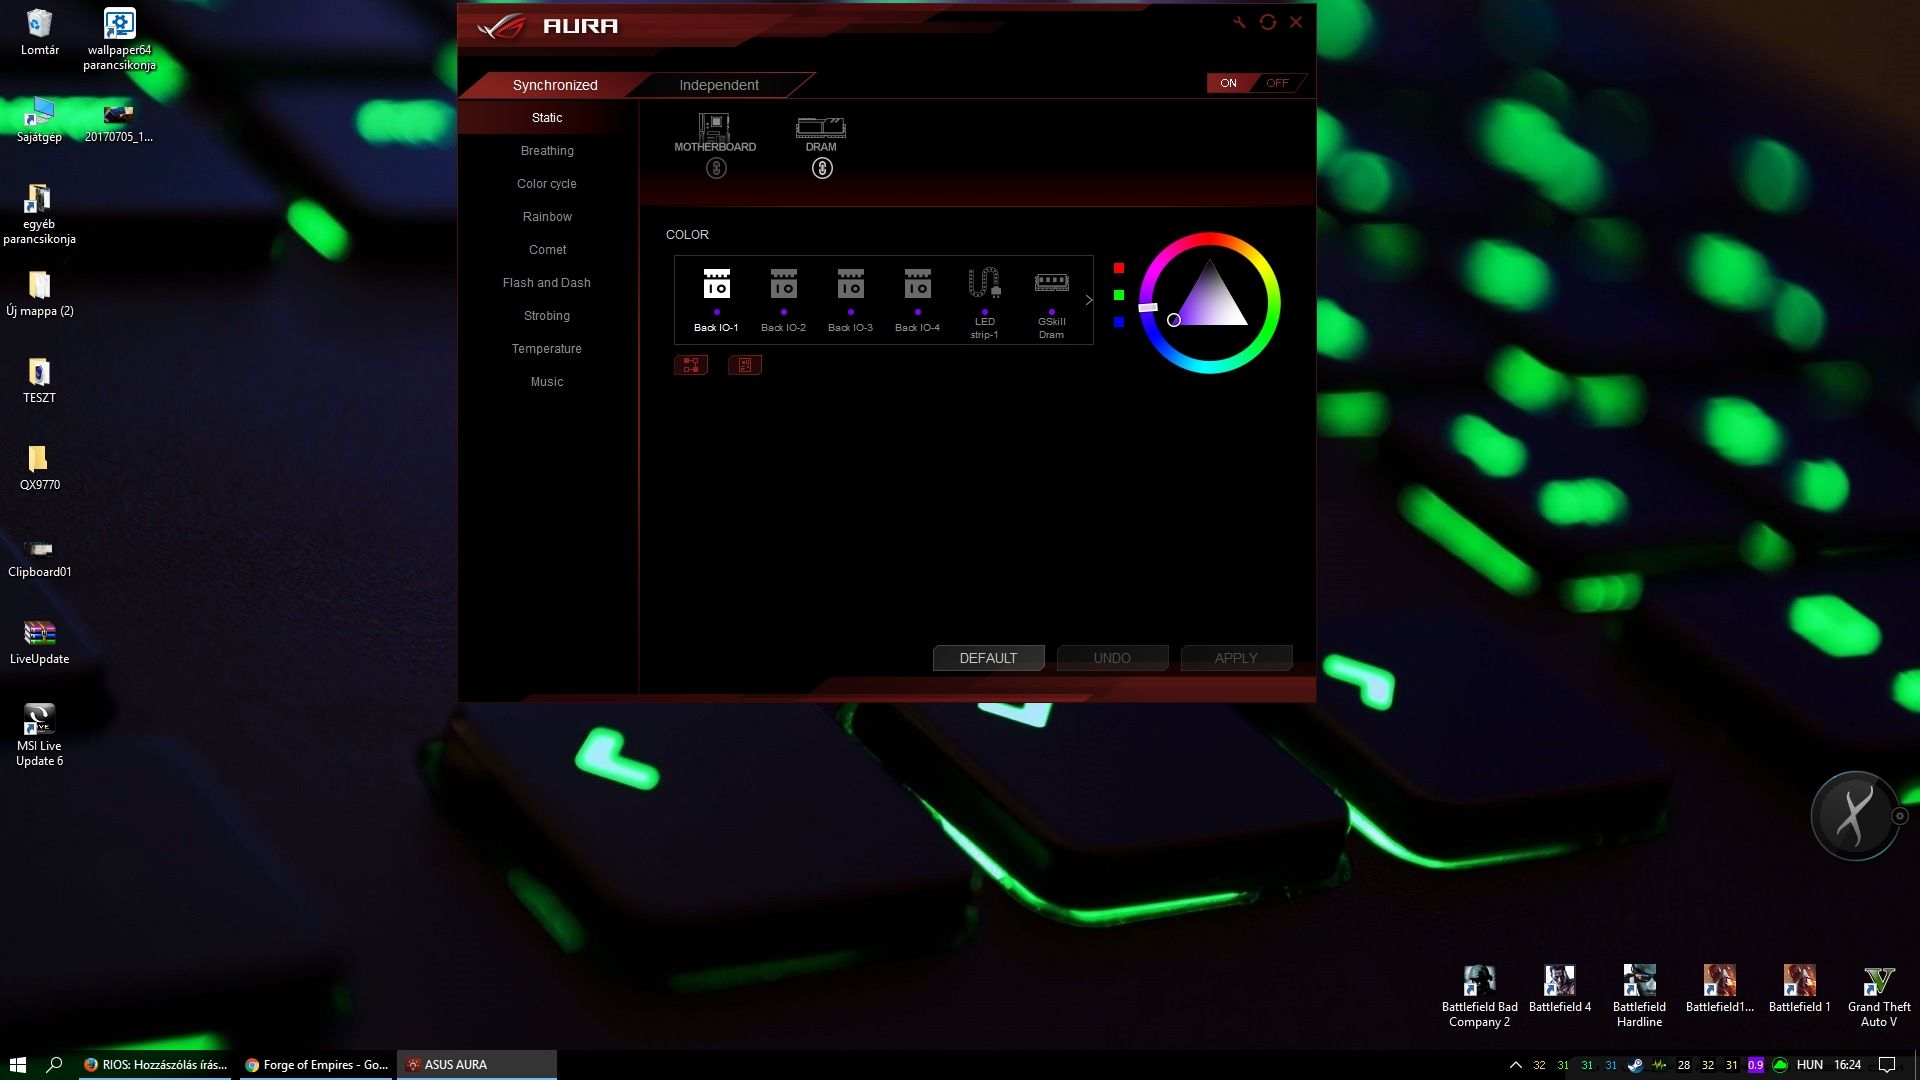Open AURA settings wrench icon
The height and width of the screenshot is (1080, 1920).
[1239, 22]
